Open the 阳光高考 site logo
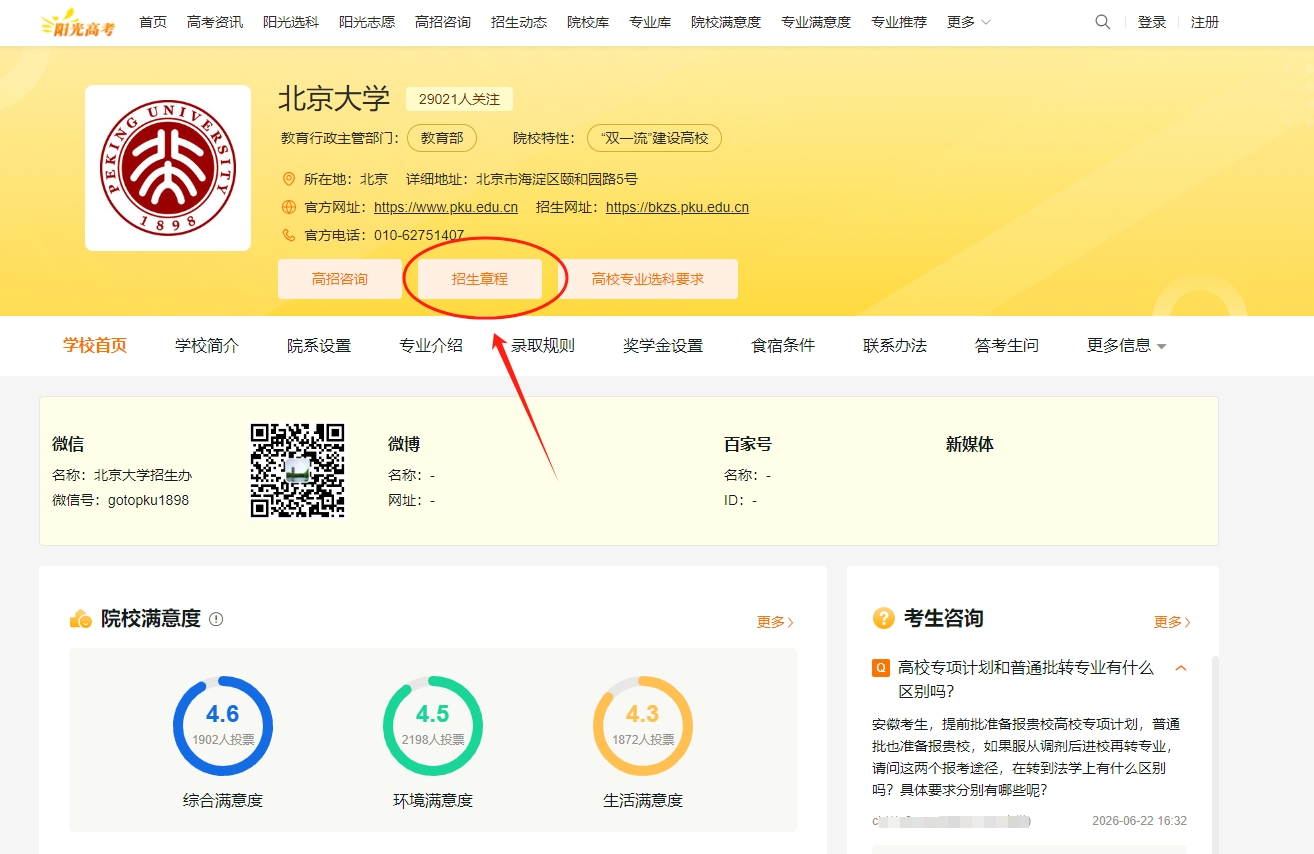This screenshot has width=1314, height=854. point(77,22)
